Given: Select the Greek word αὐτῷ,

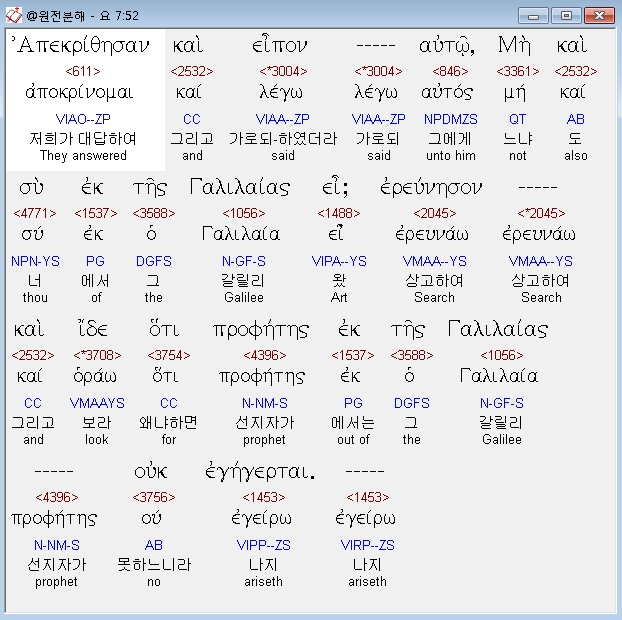Looking at the screenshot, I should pyautogui.click(x=447, y=46).
